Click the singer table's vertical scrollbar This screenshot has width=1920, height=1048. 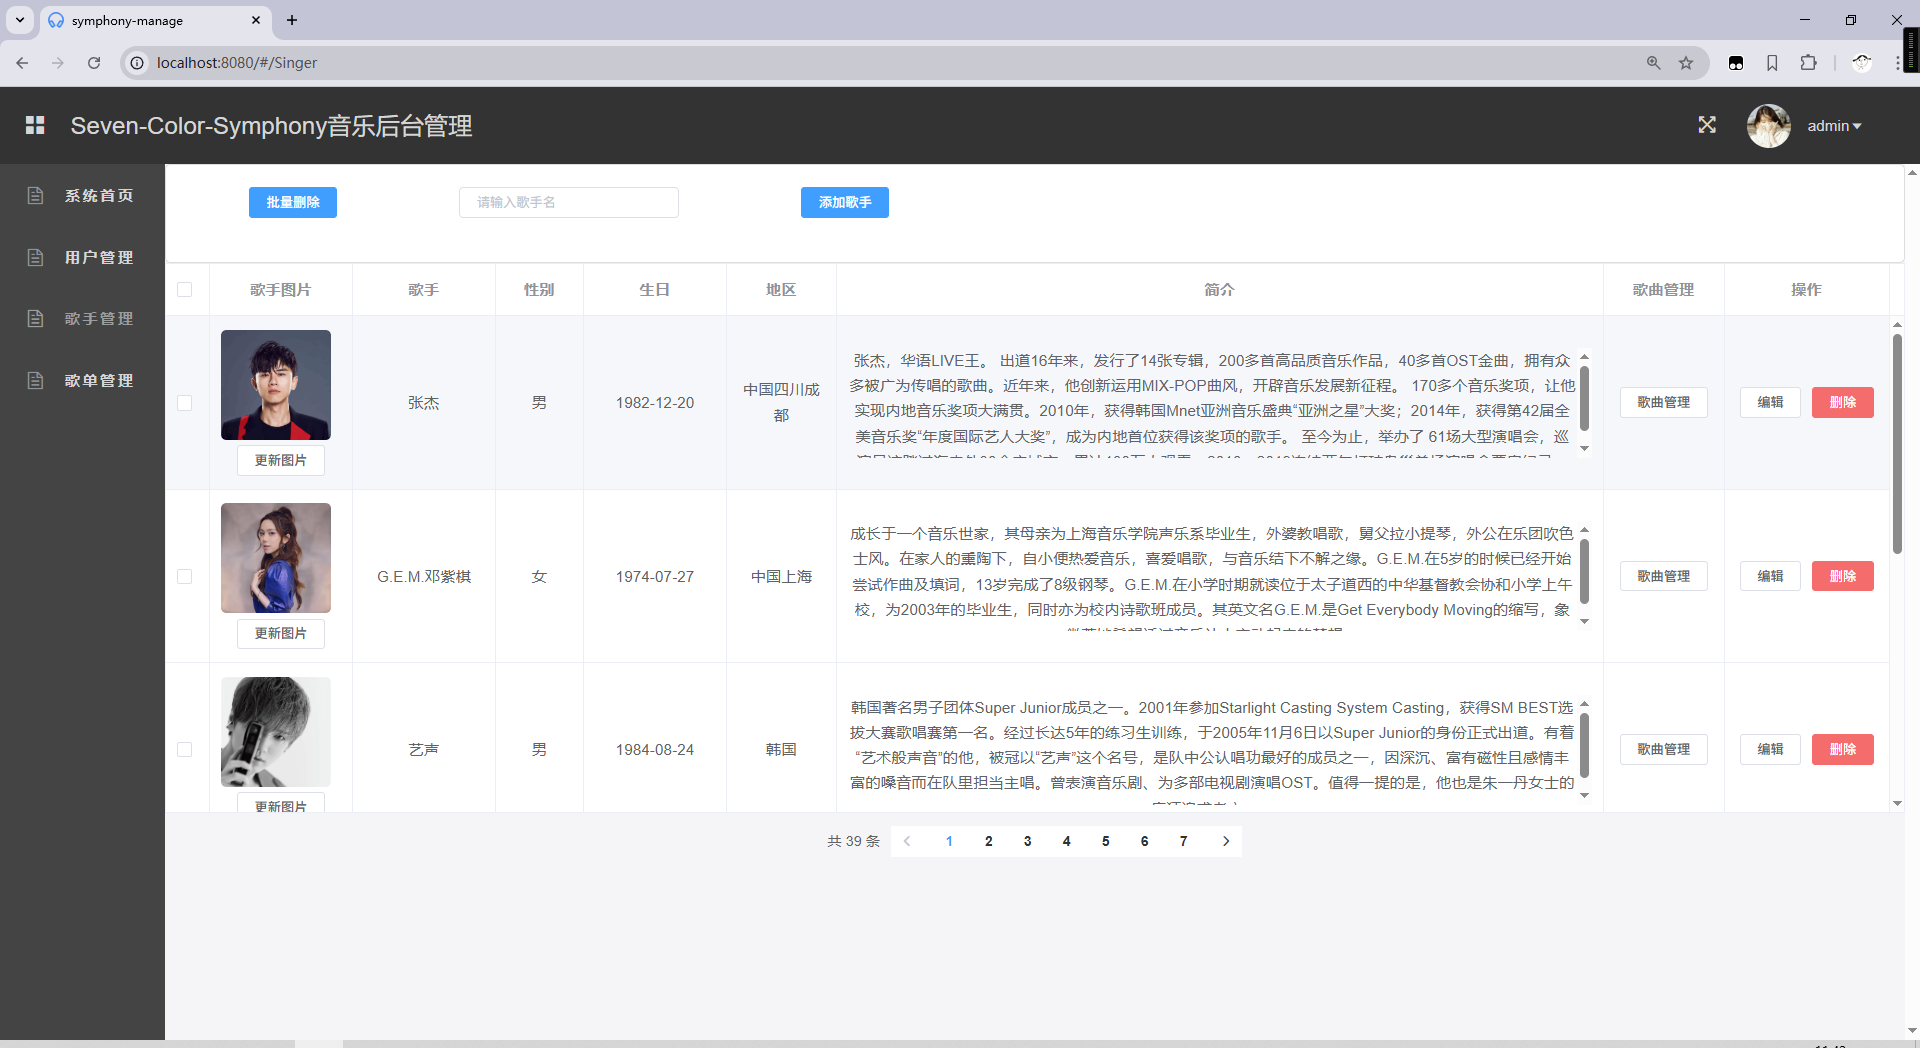click(x=1897, y=445)
